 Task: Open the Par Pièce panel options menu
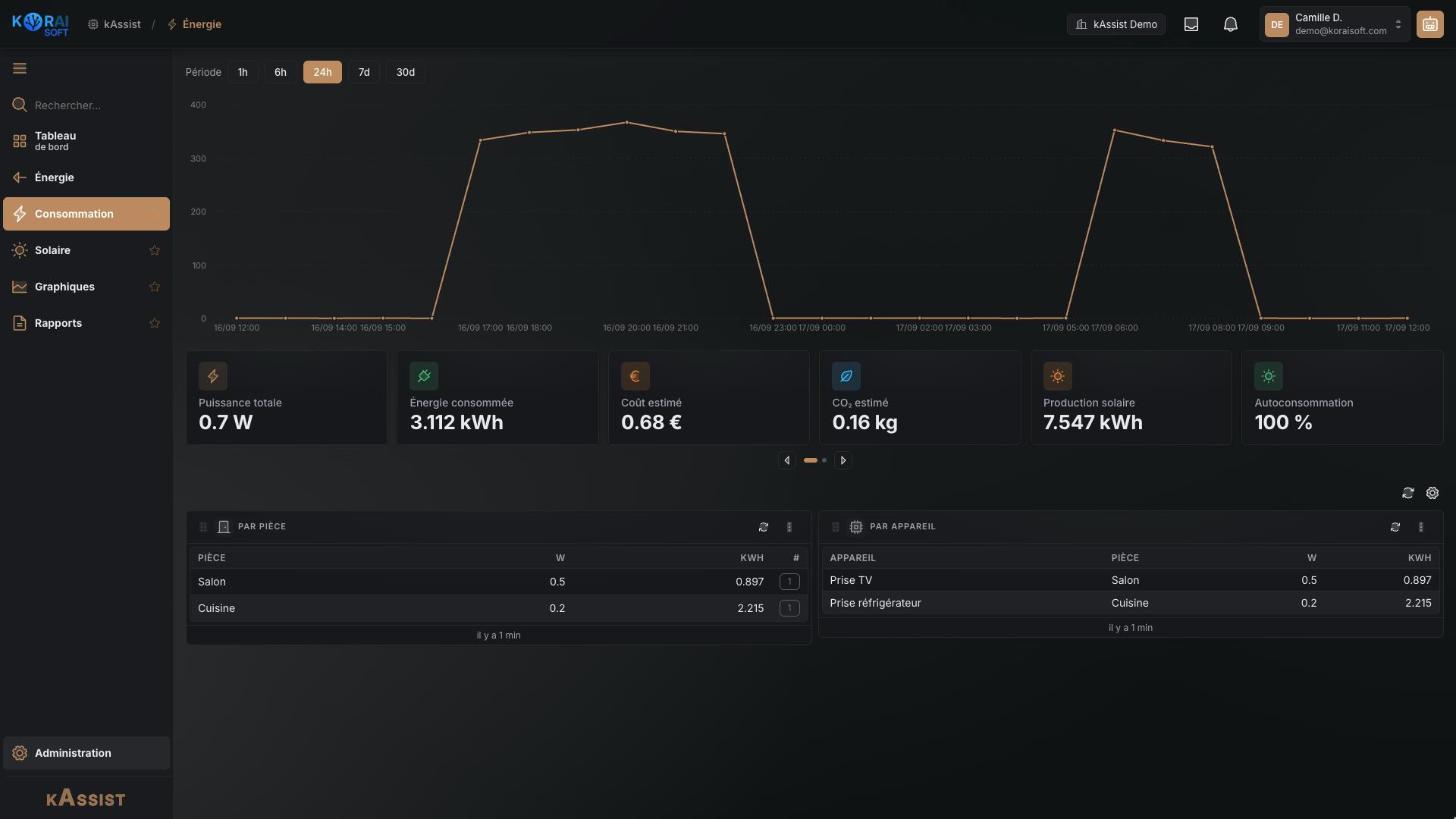click(x=789, y=527)
